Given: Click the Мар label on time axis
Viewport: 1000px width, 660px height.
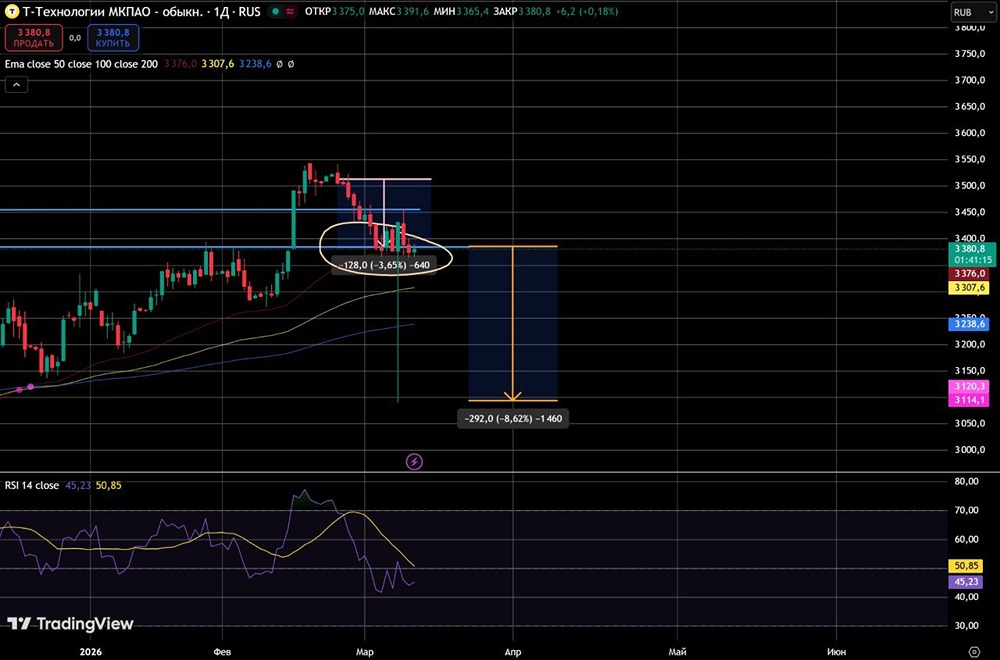Looking at the screenshot, I should coord(365,652).
